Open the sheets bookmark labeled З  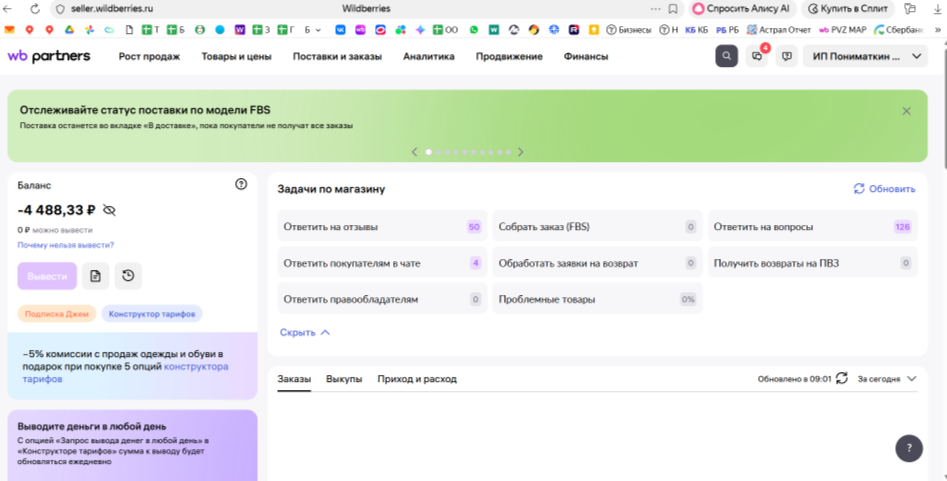point(261,30)
